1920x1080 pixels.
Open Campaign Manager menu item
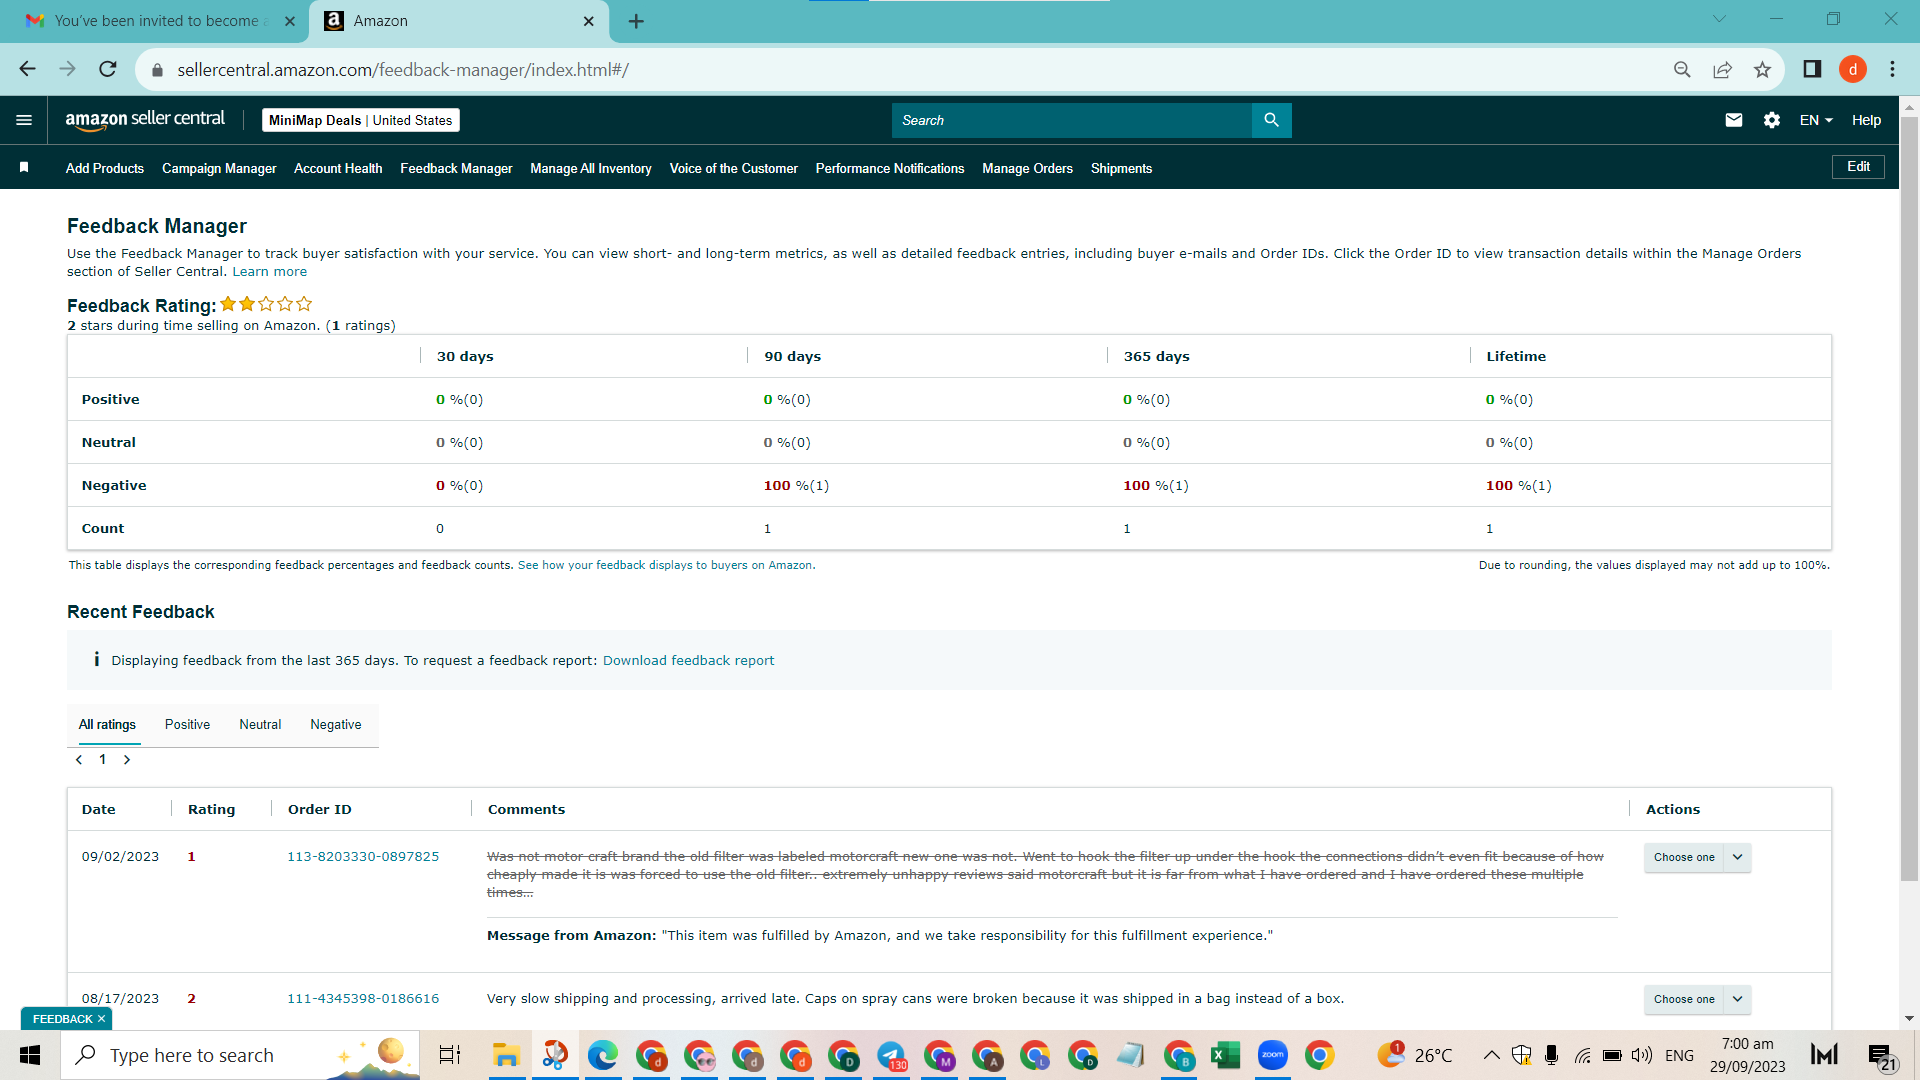(219, 168)
